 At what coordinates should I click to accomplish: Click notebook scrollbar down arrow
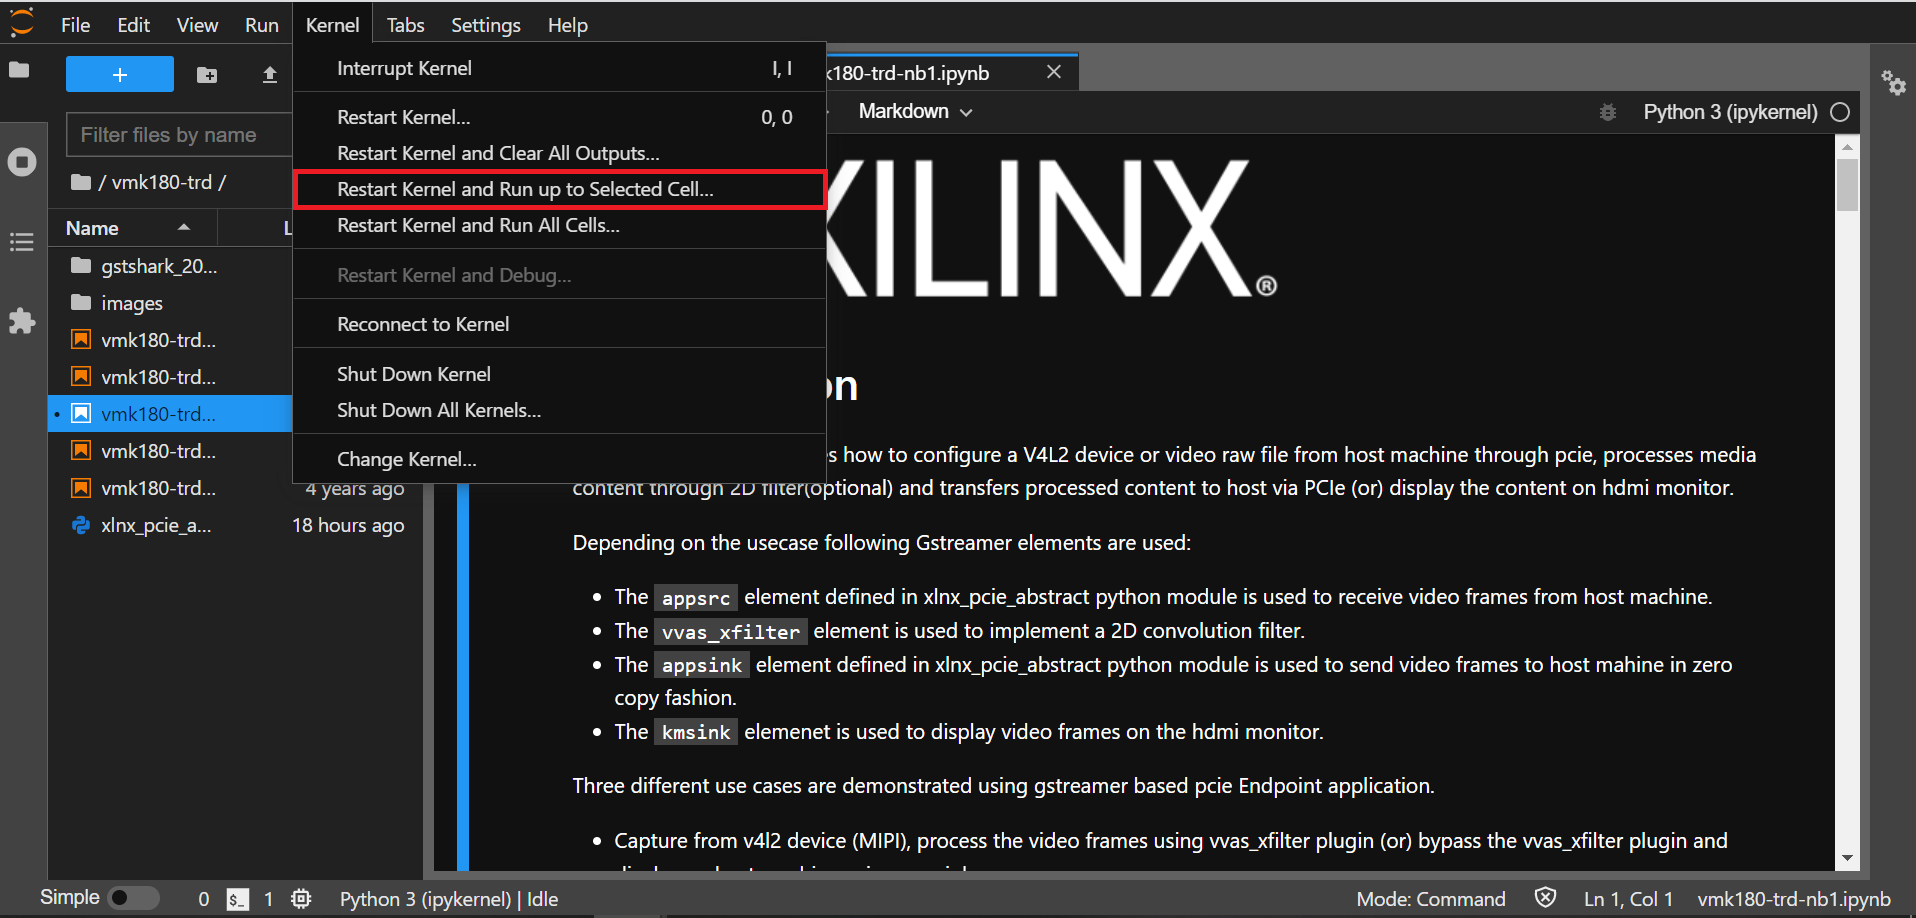pyautogui.click(x=1847, y=858)
